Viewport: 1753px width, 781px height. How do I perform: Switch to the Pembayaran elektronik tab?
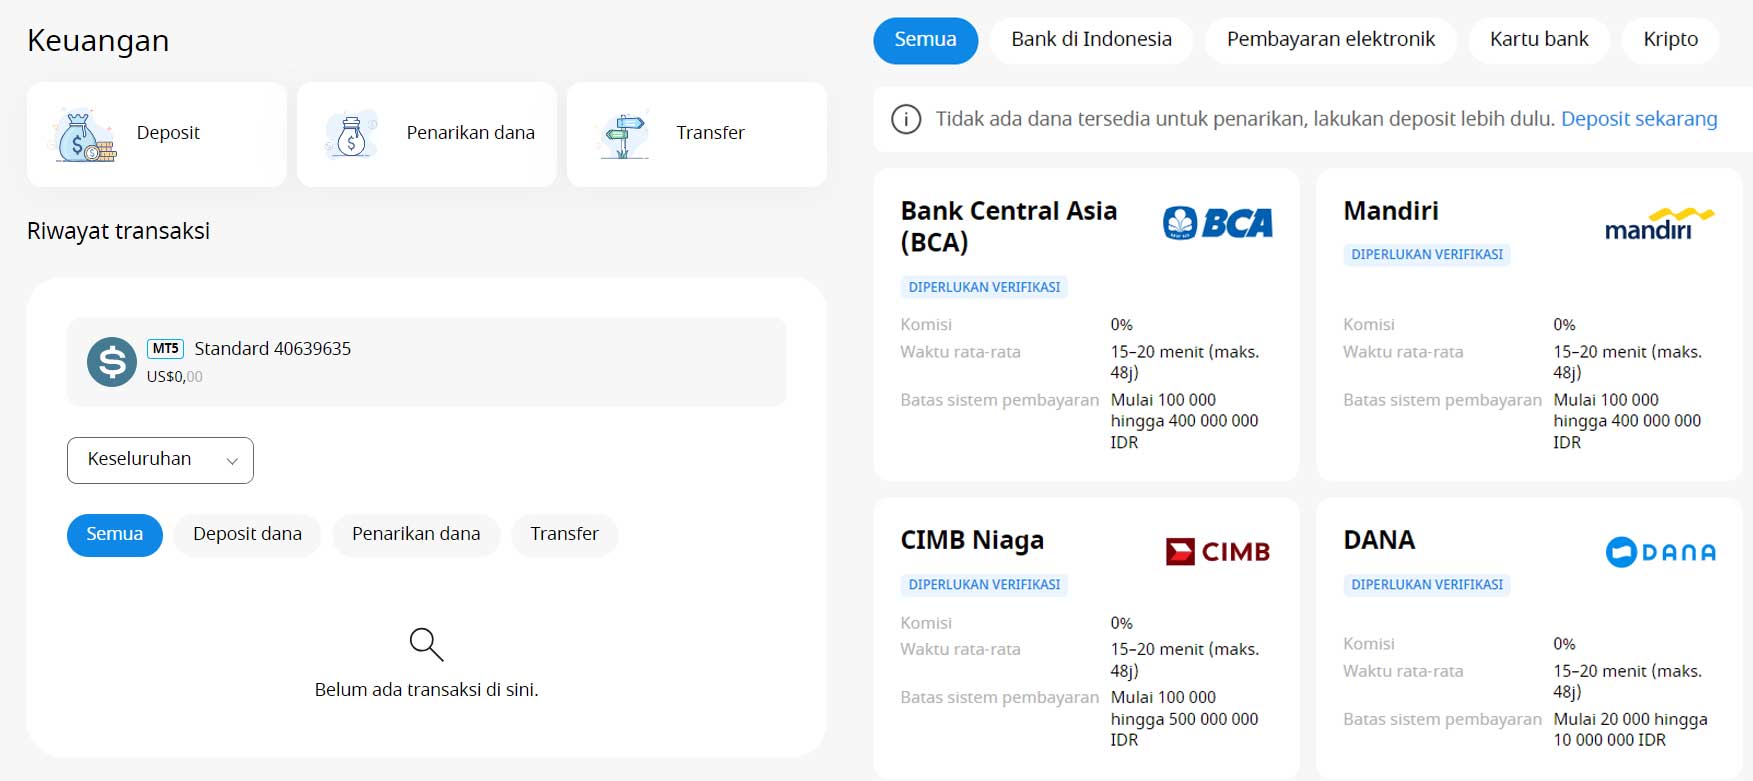point(1331,40)
